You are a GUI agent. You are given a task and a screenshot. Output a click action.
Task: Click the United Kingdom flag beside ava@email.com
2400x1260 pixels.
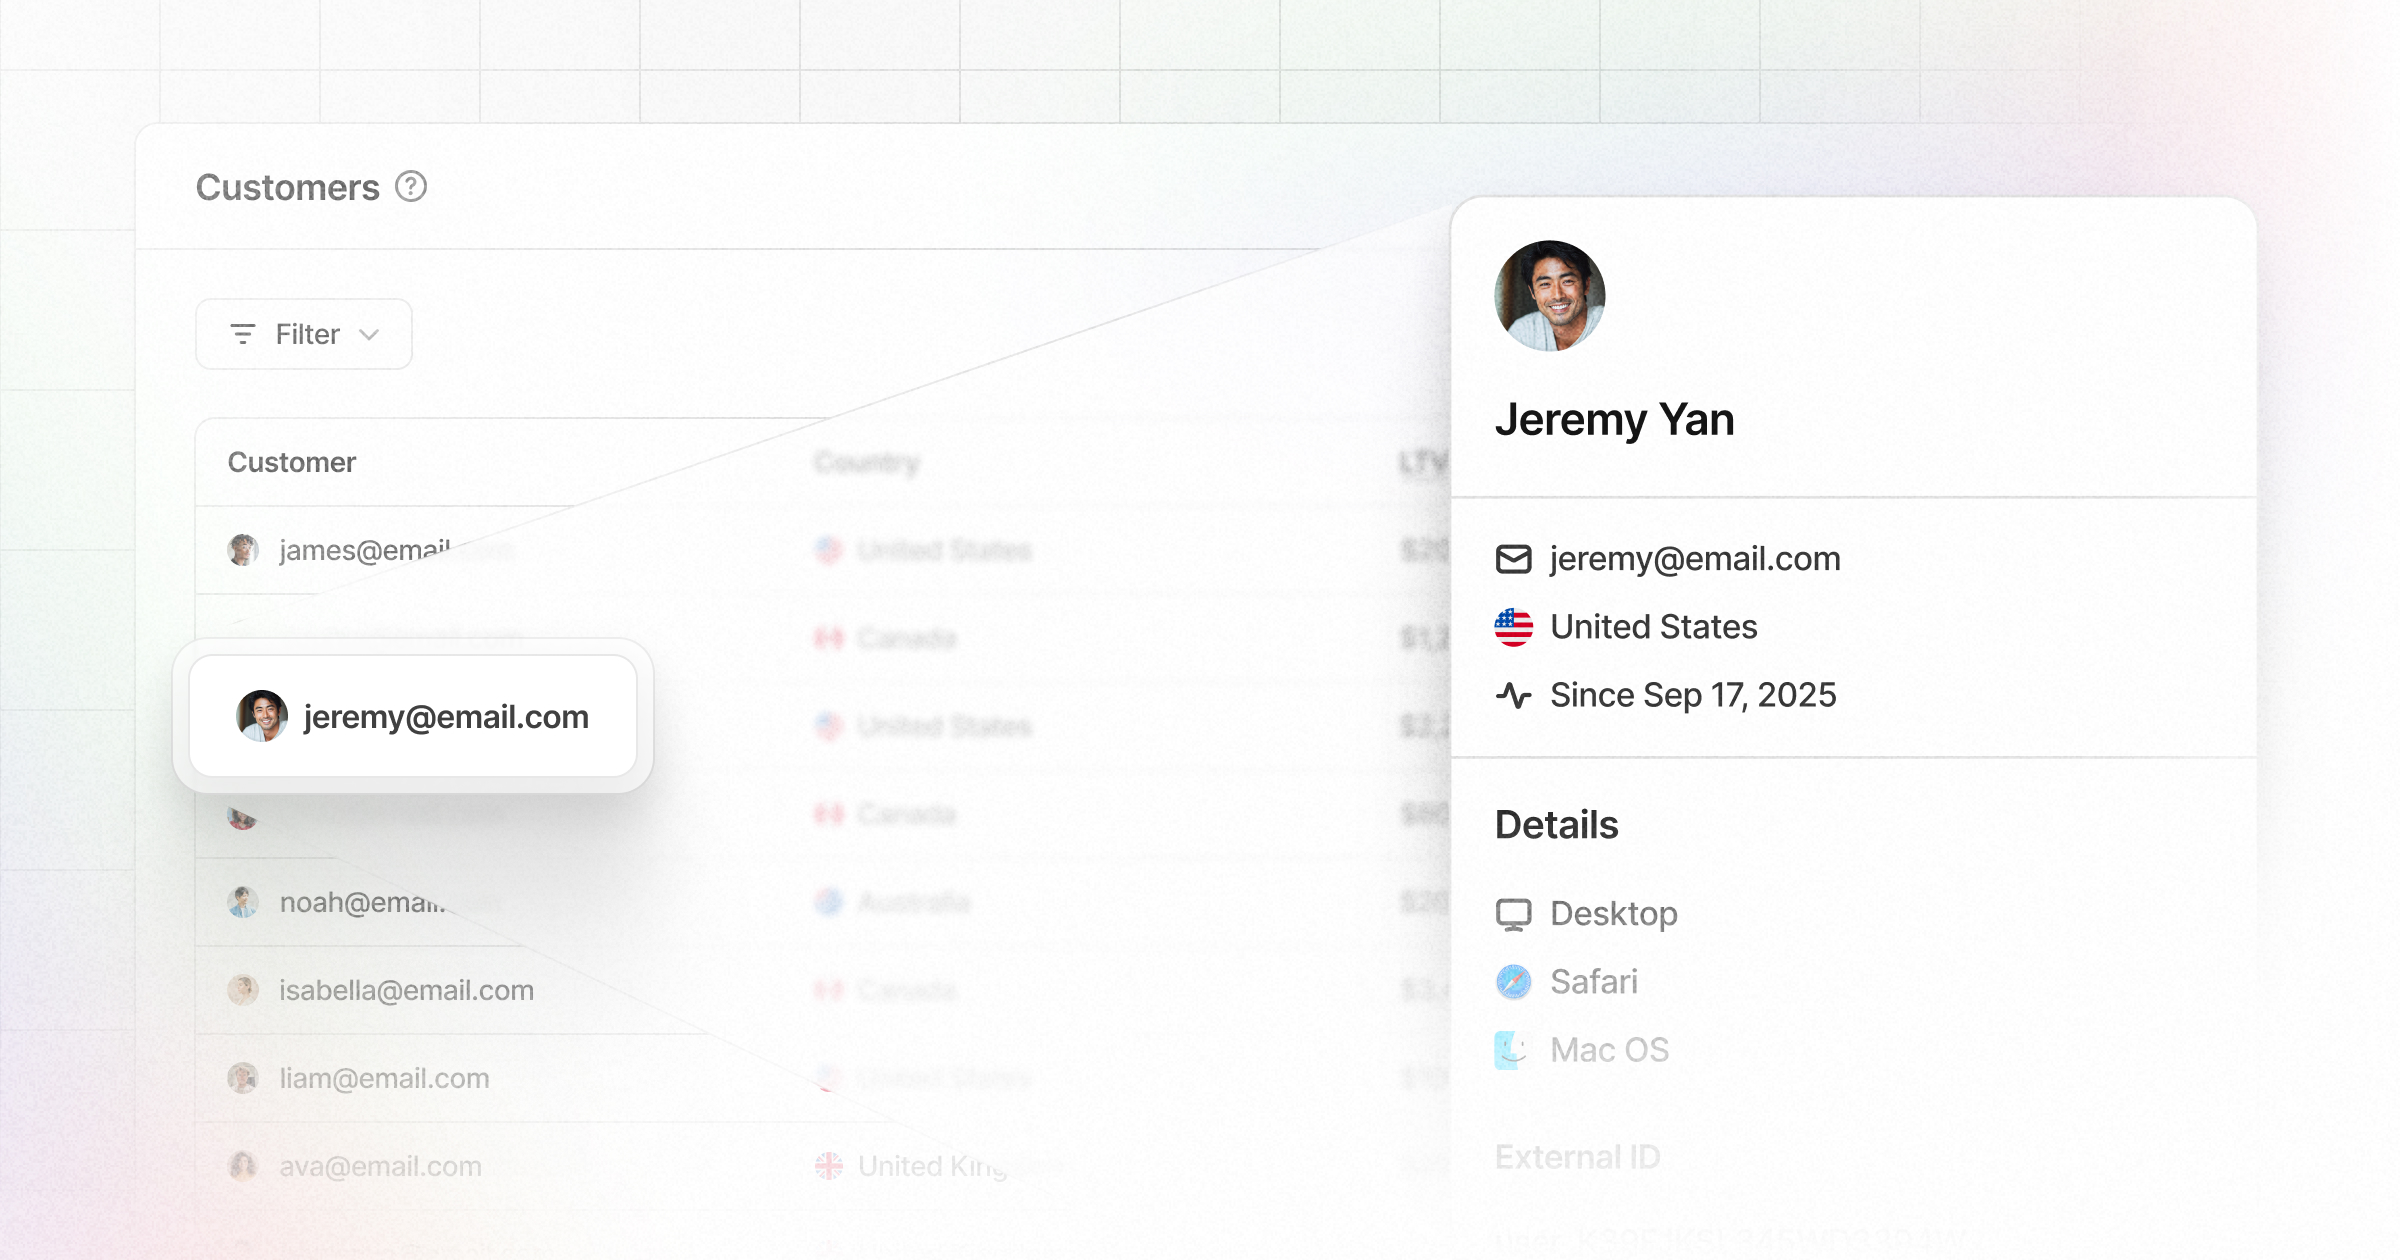[831, 1165]
